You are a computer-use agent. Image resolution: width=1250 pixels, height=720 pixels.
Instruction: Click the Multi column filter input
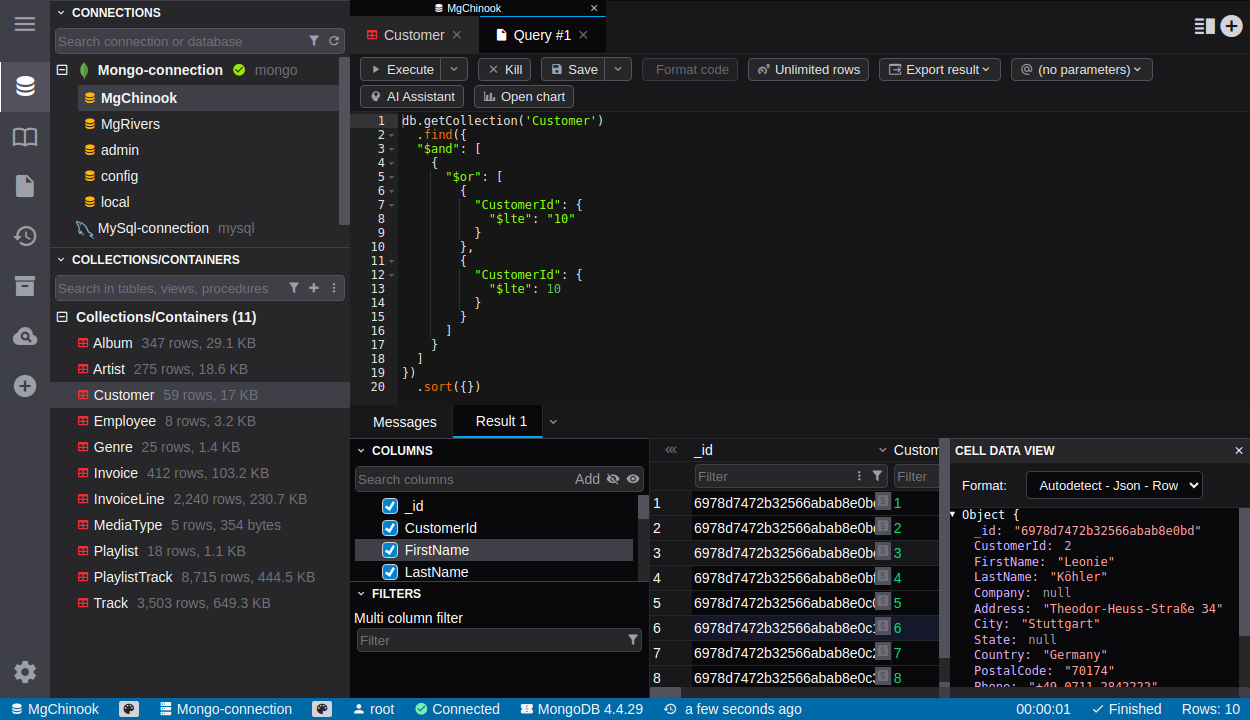click(x=490, y=640)
